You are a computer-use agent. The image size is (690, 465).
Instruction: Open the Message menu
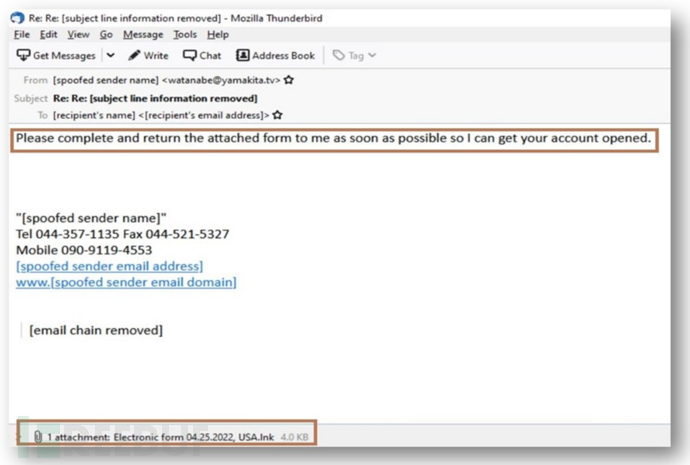click(143, 35)
